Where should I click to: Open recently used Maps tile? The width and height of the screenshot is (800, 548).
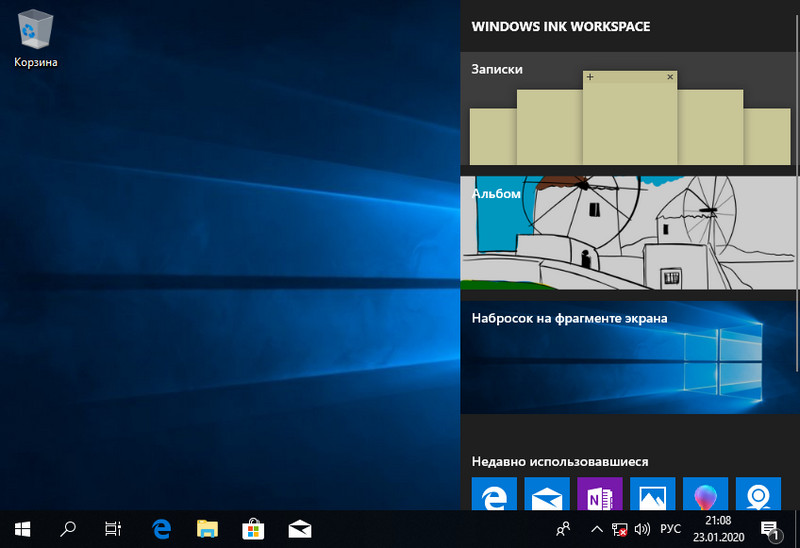point(758,493)
